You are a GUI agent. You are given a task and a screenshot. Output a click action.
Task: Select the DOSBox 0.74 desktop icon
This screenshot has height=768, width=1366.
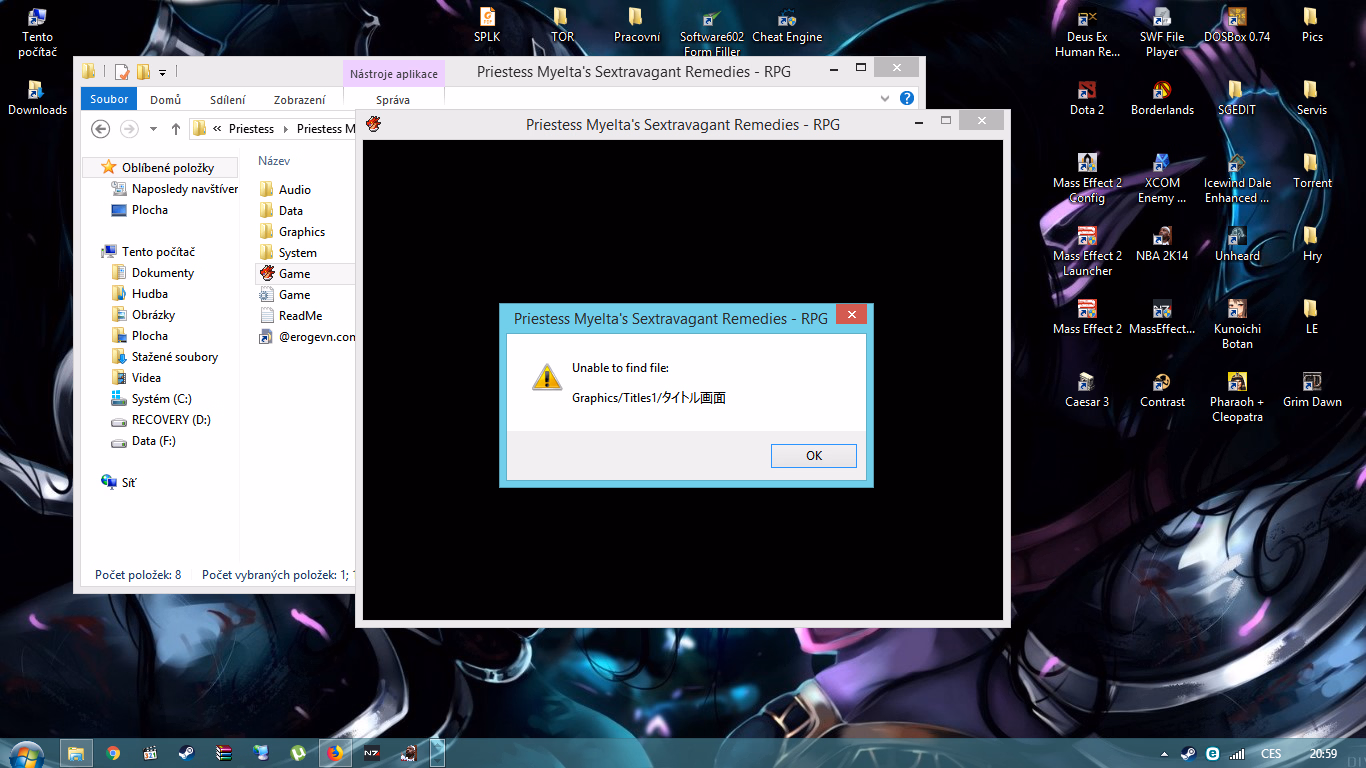pos(1237,28)
